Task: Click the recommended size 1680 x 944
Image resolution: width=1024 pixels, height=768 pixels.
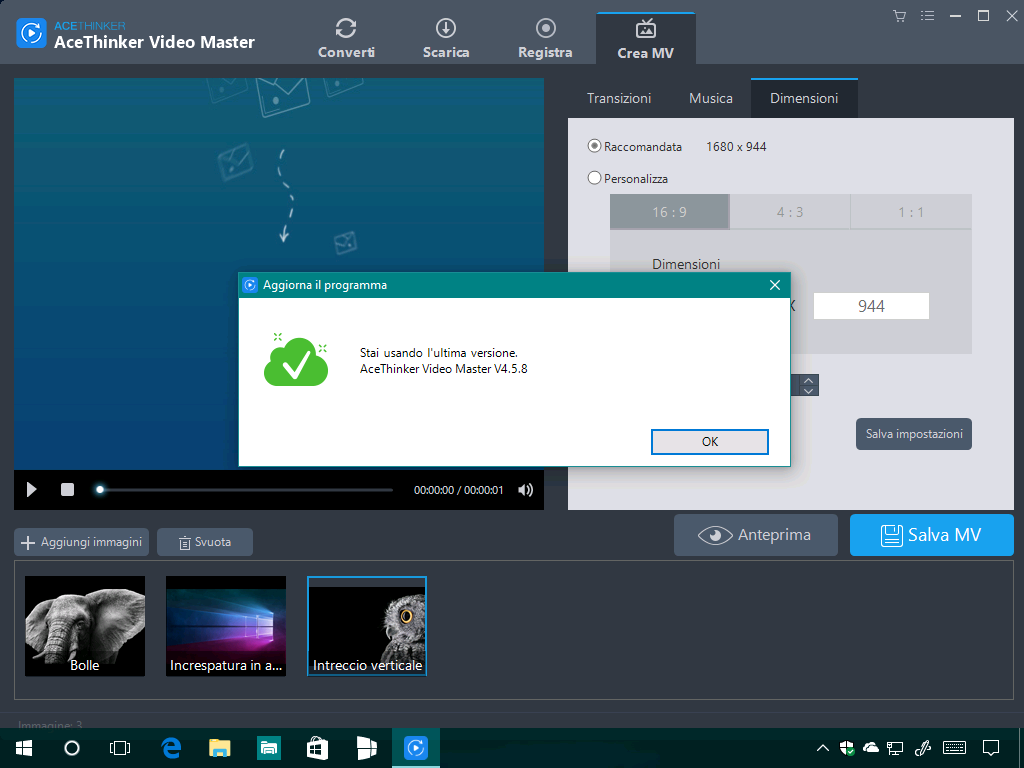Action: [x=736, y=147]
